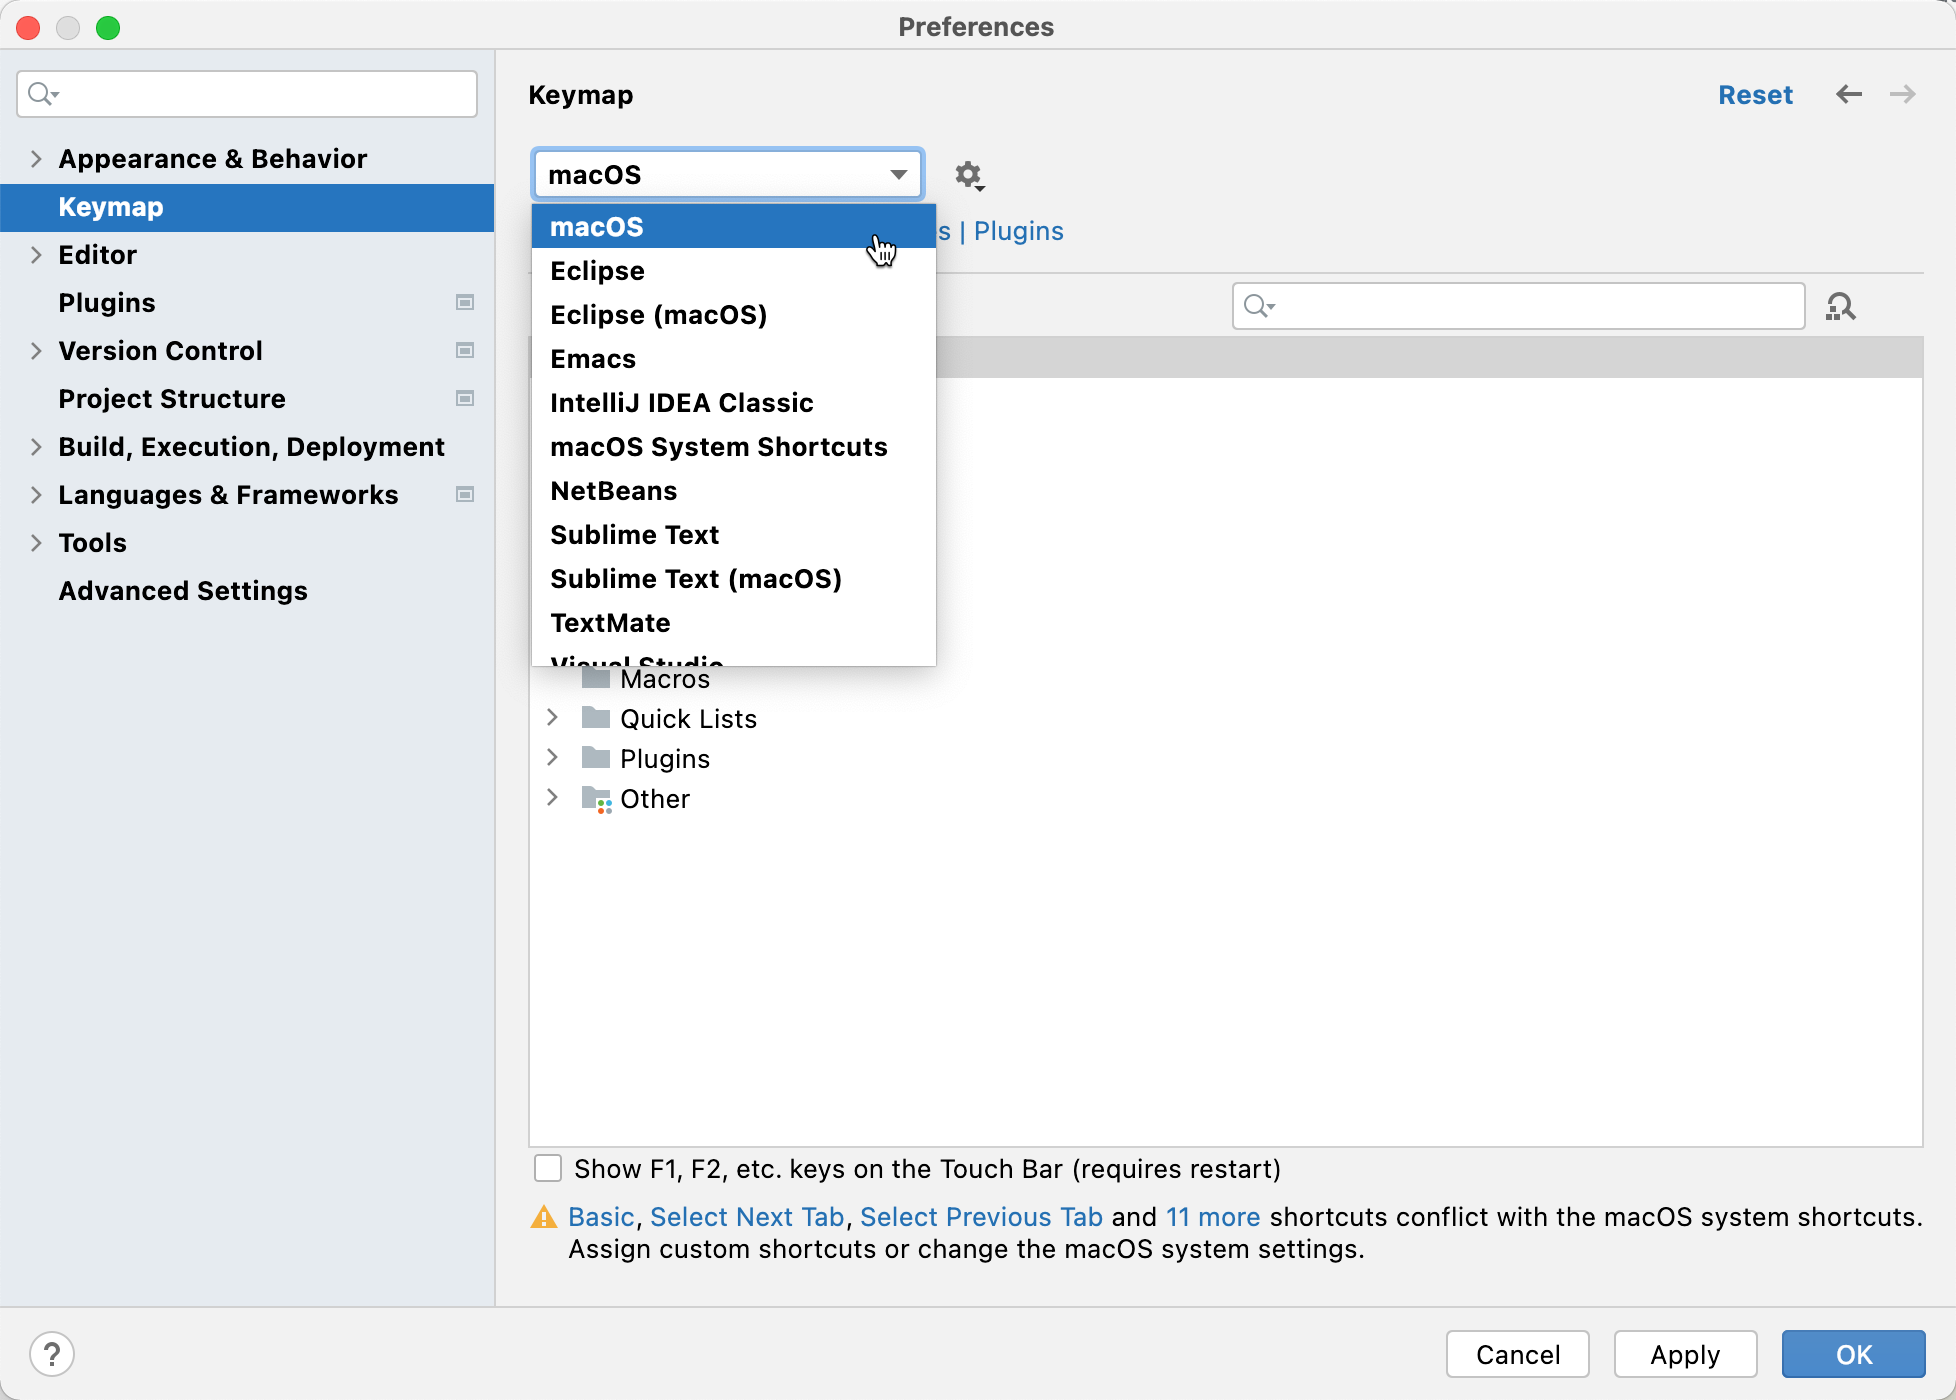Click the back navigation arrow
Viewport: 1956px width, 1400px height.
click(1850, 95)
